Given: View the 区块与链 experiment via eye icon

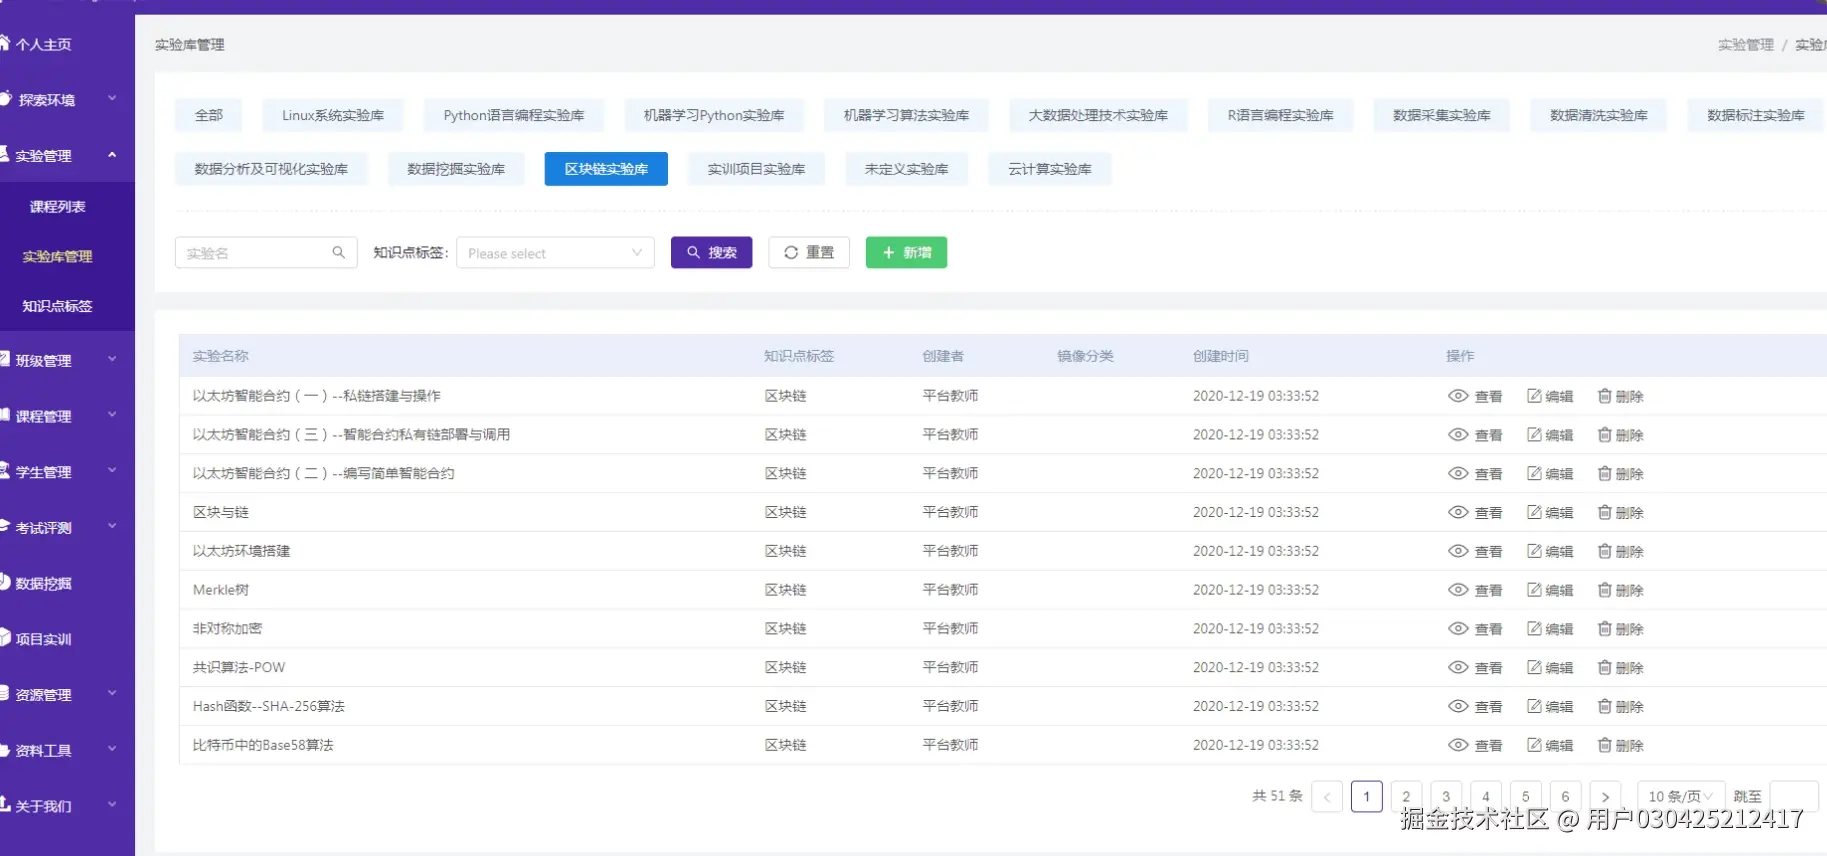Looking at the screenshot, I should [x=1458, y=512].
